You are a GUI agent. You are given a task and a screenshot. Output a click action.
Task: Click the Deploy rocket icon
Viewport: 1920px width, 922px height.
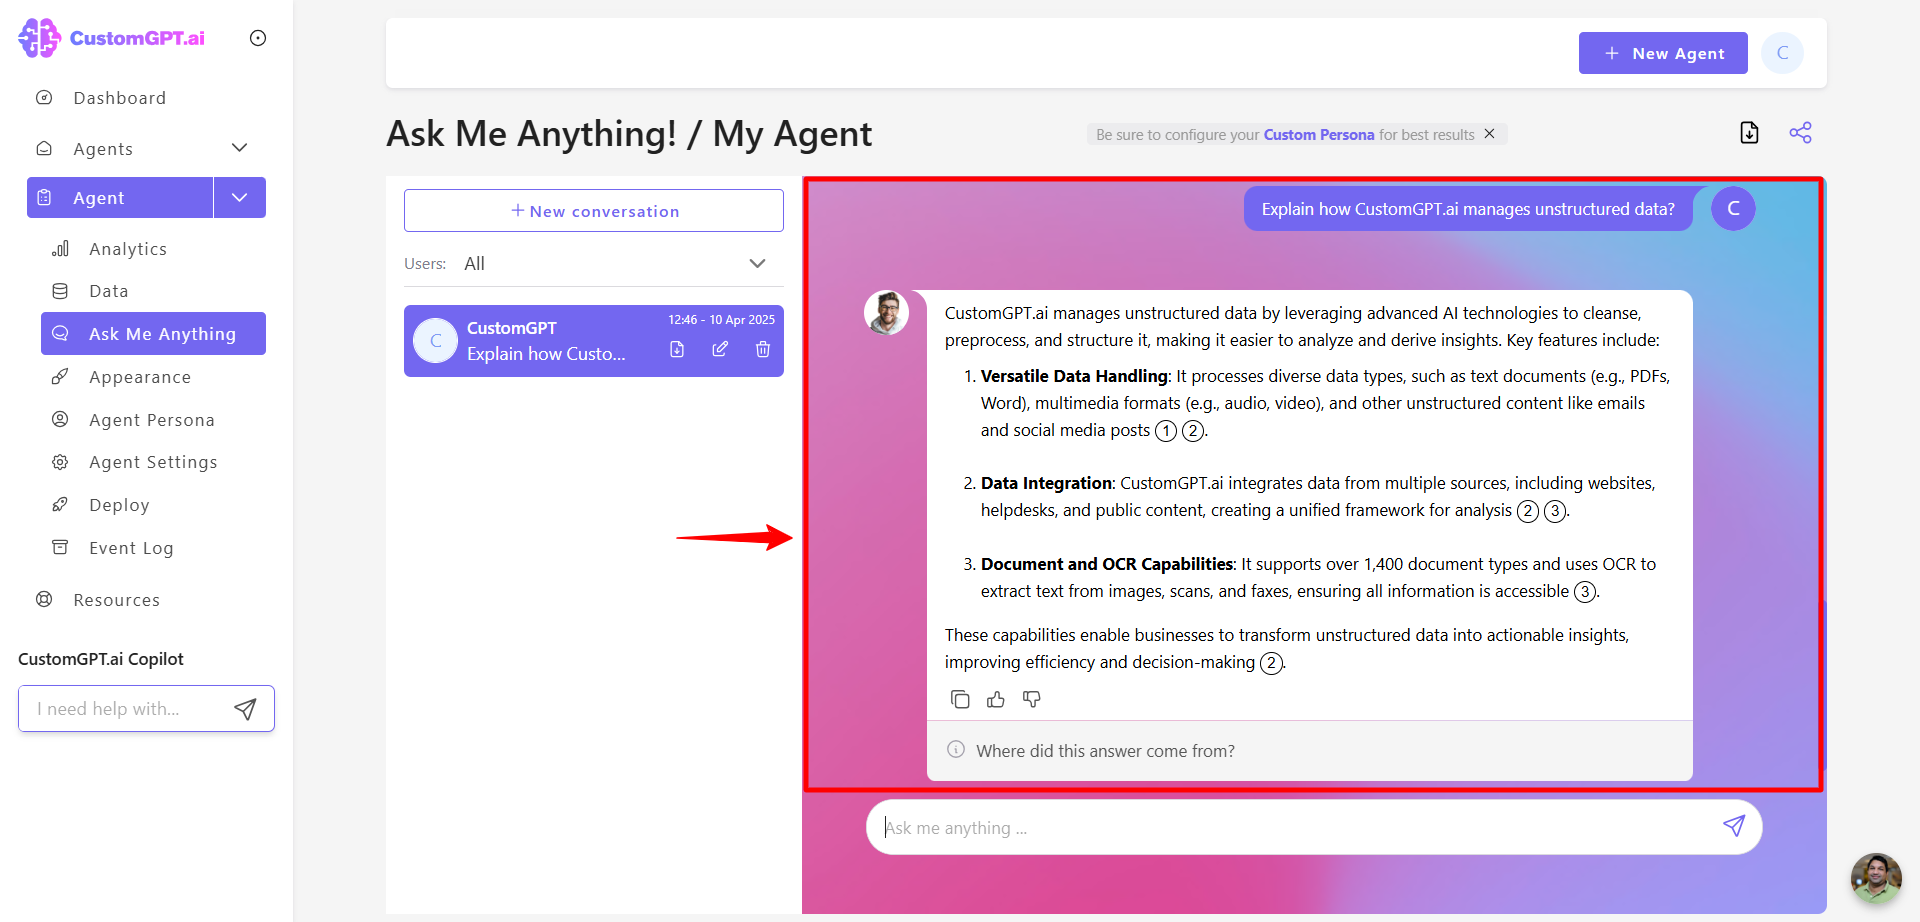pos(60,505)
